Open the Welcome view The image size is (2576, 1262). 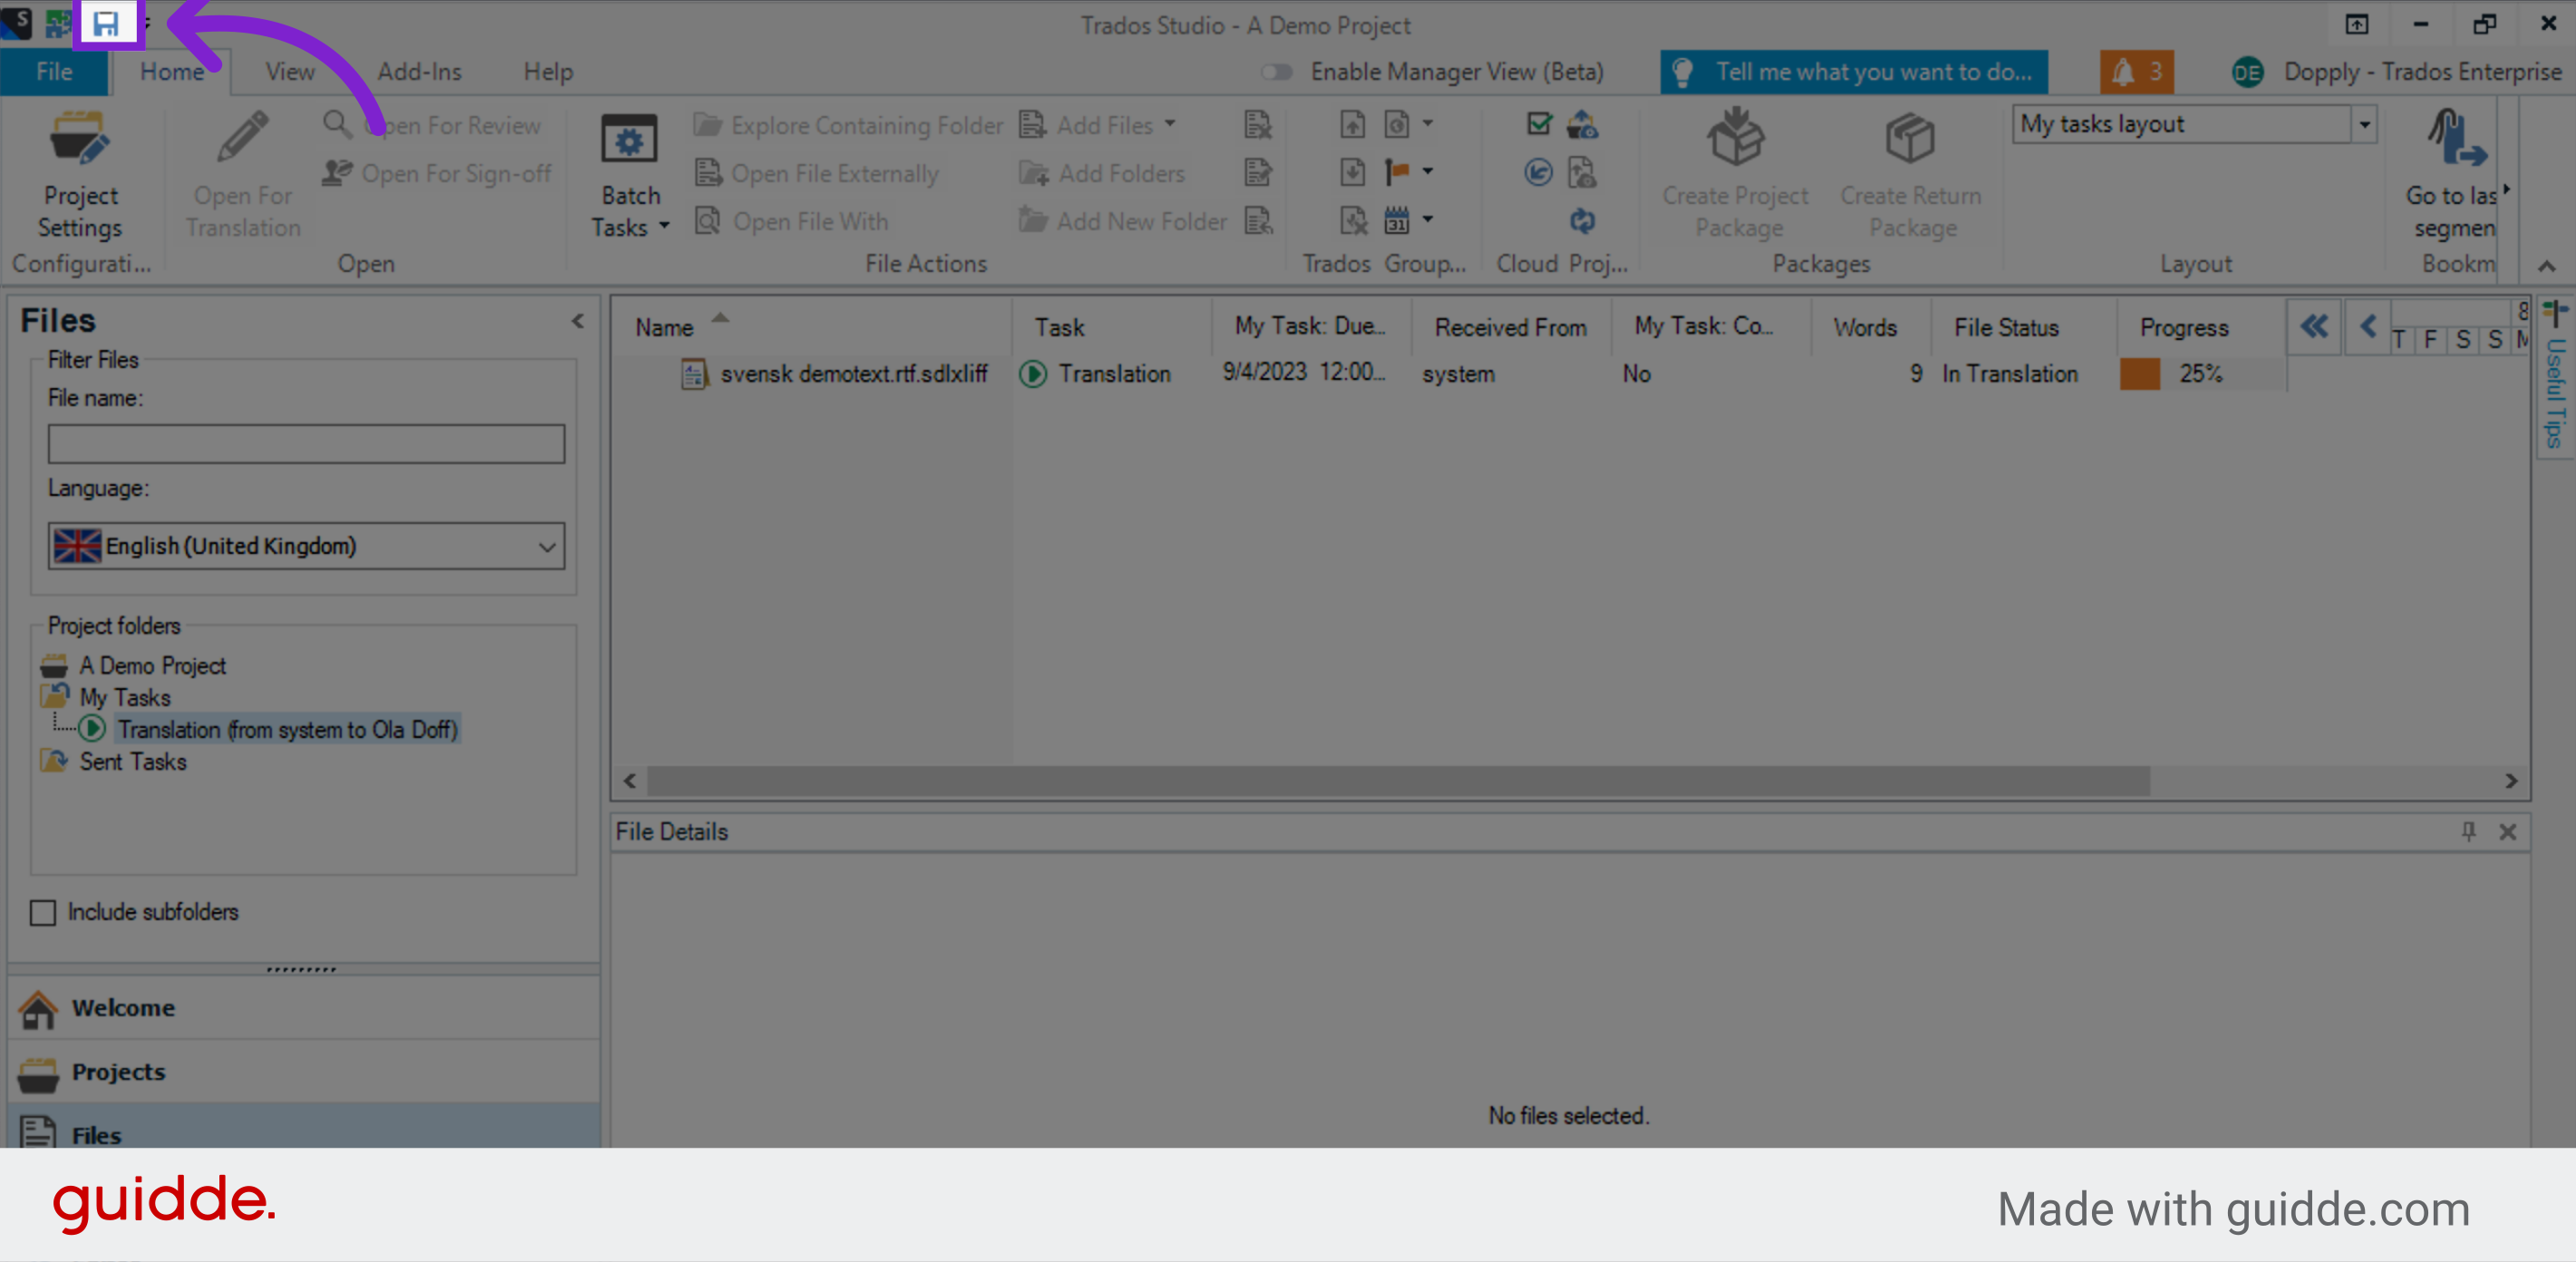point(304,1008)
